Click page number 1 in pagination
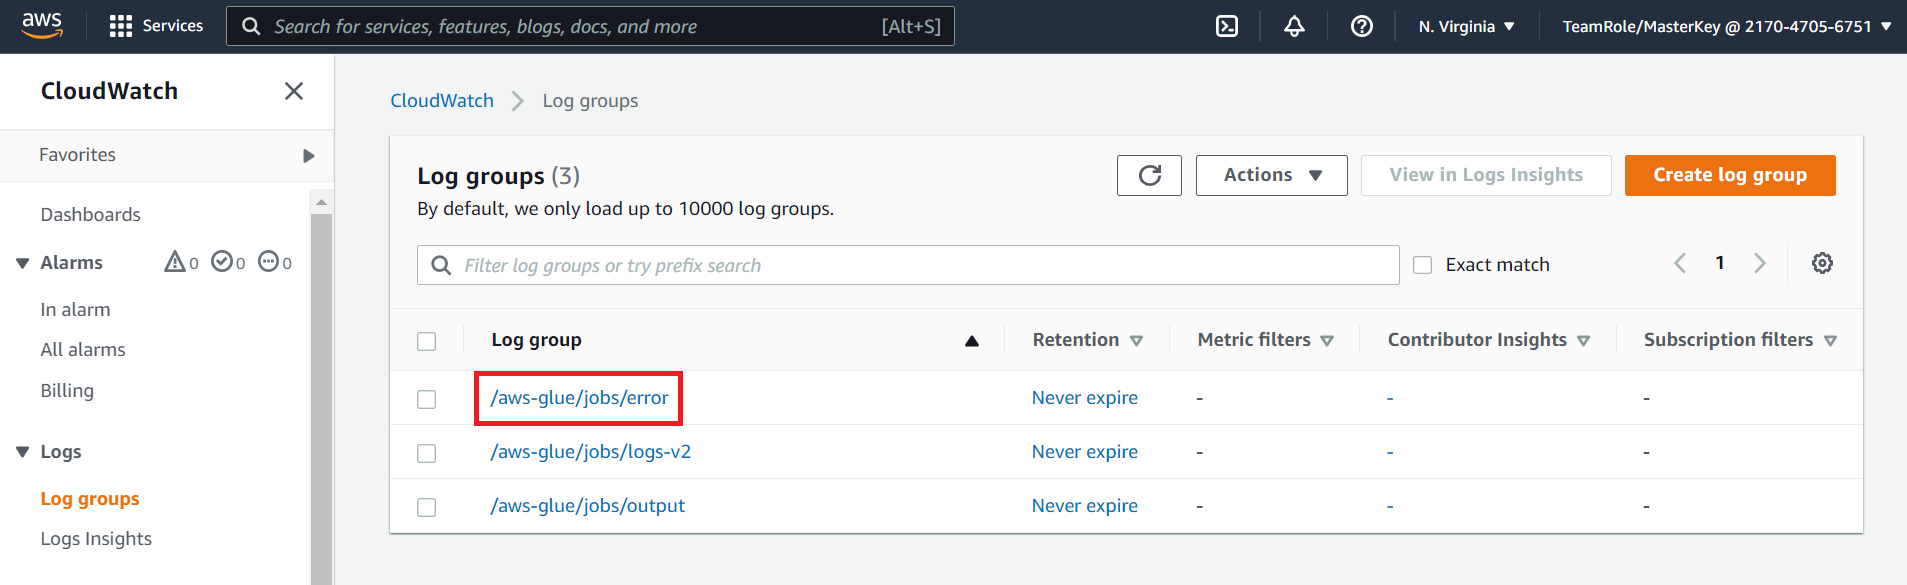This screenshot has height=585, width=1907. click(x=1720, y=263)
